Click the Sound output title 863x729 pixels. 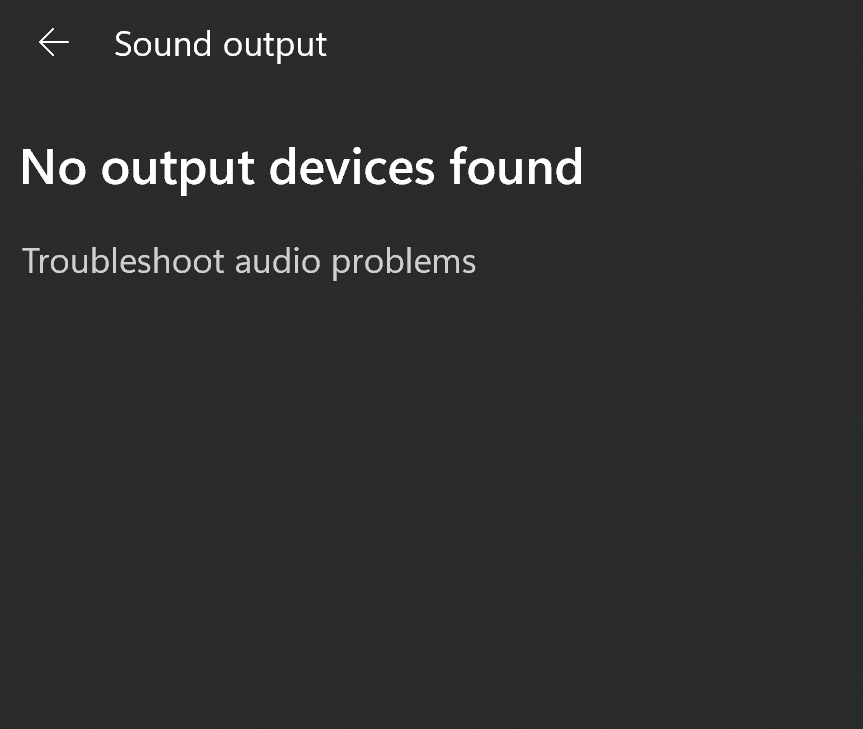220,44
